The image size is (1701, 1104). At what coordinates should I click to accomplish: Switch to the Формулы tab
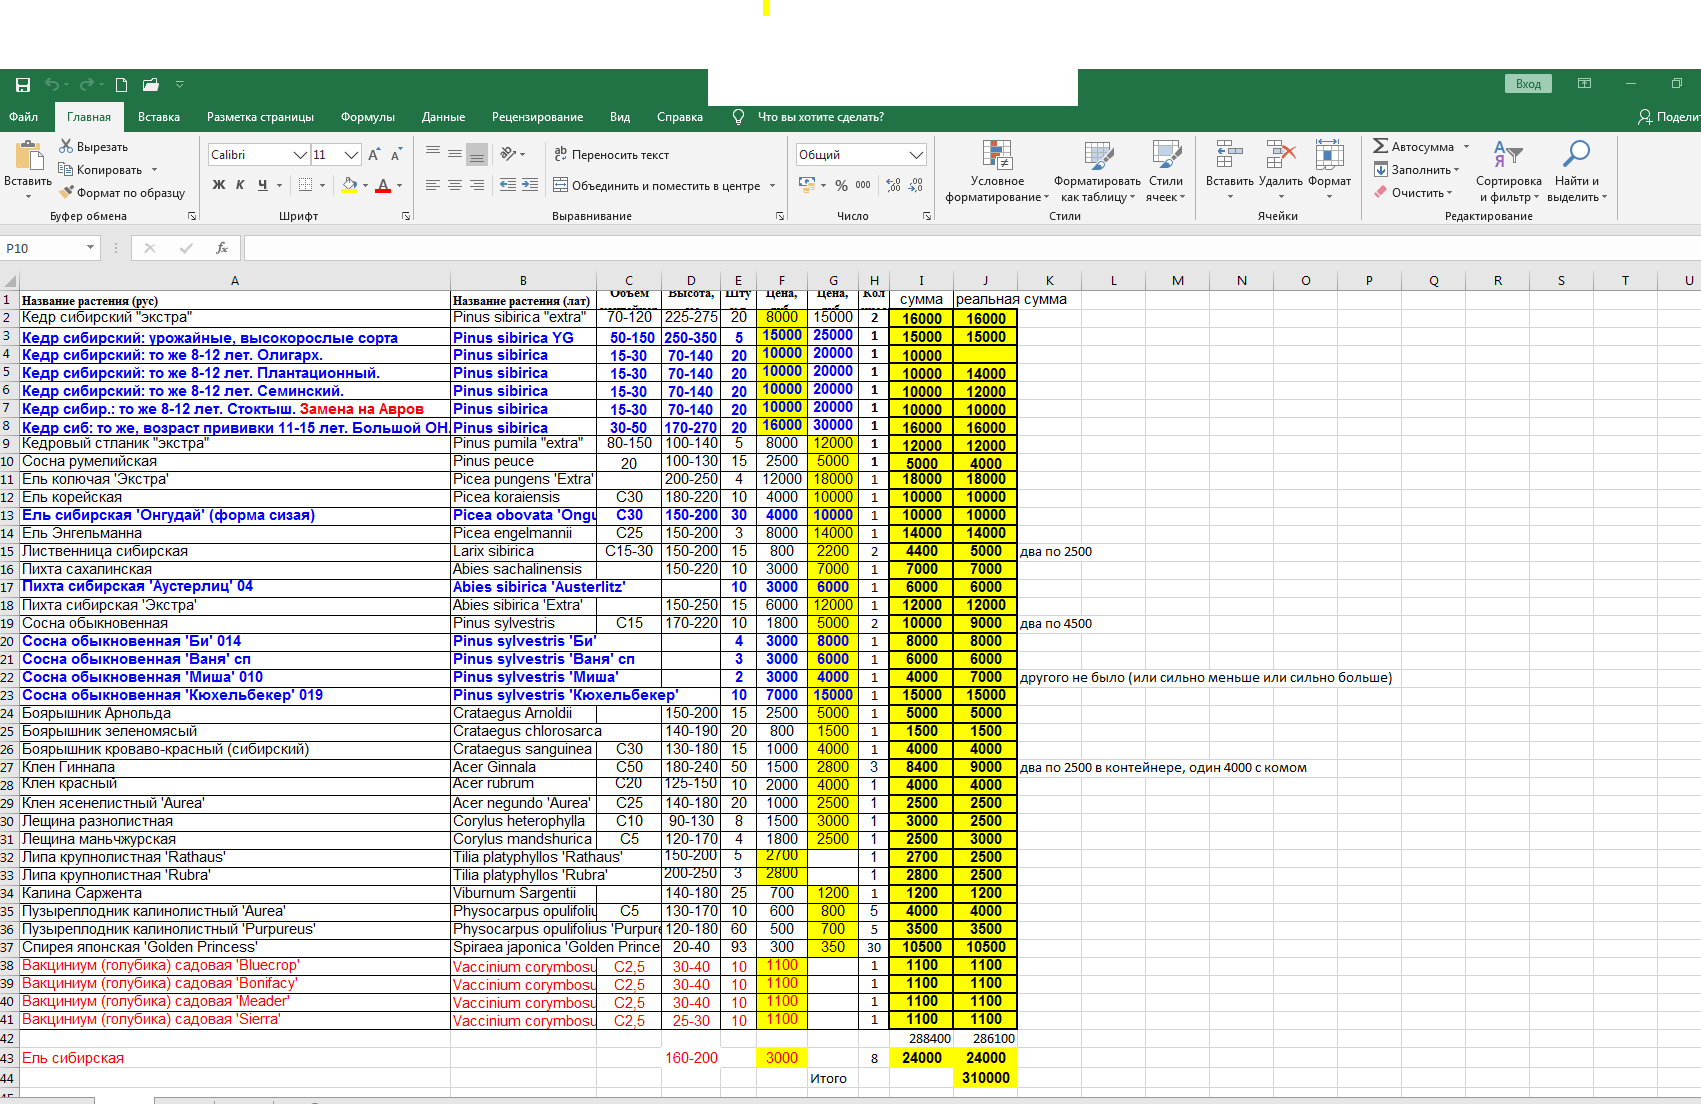tap(368, 117)
